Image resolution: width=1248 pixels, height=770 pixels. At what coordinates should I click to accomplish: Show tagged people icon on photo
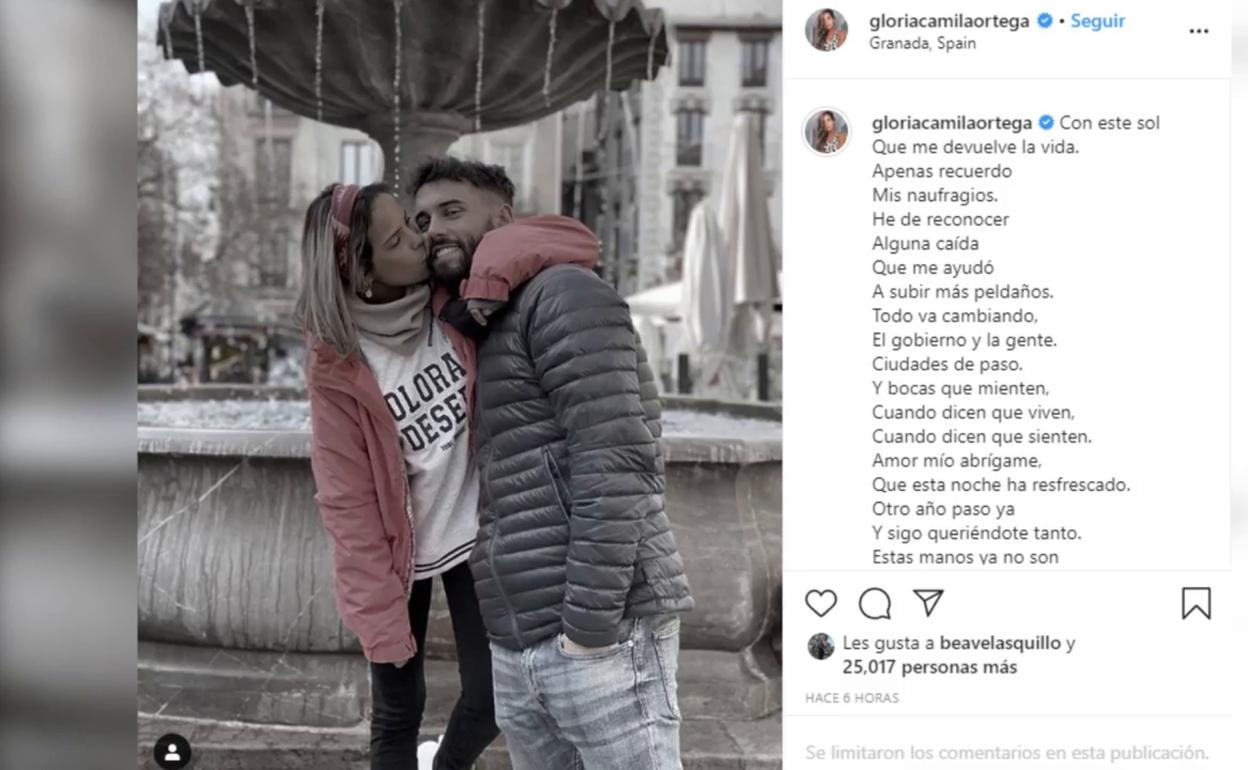coord(173,751)
